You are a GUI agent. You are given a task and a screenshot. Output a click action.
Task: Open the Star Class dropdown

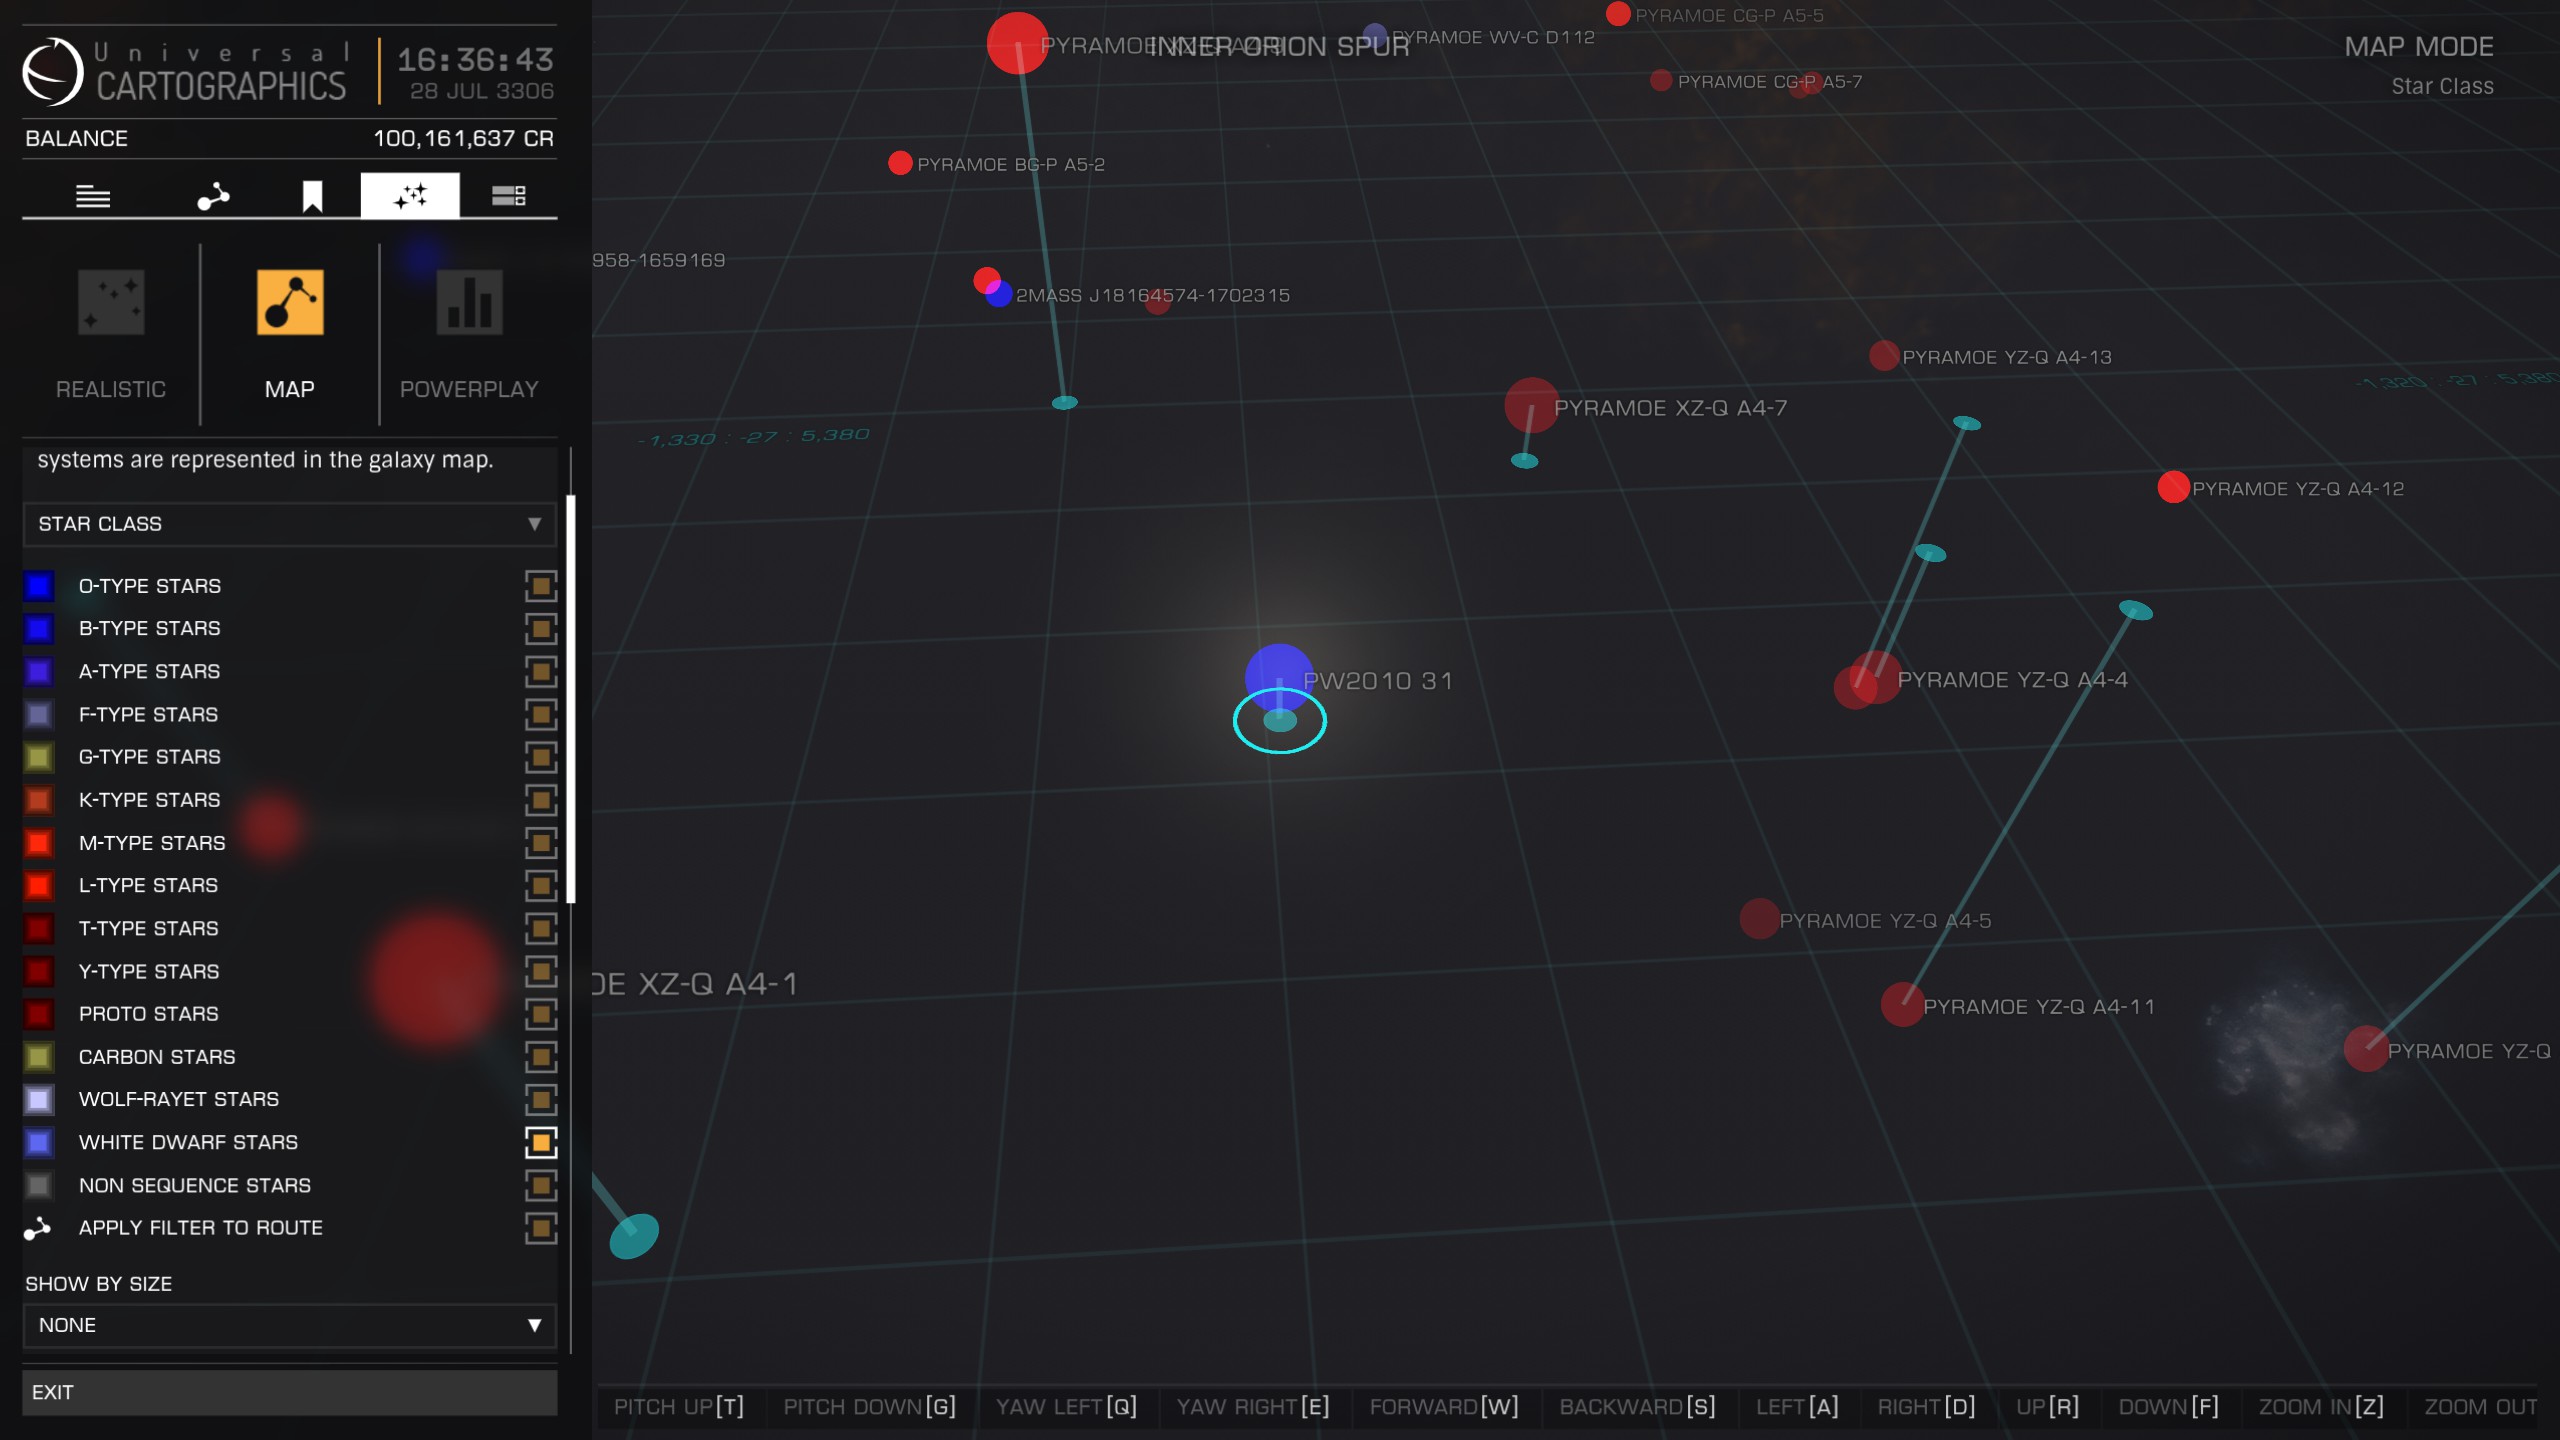pyautogui.click(x=290, y=524)
